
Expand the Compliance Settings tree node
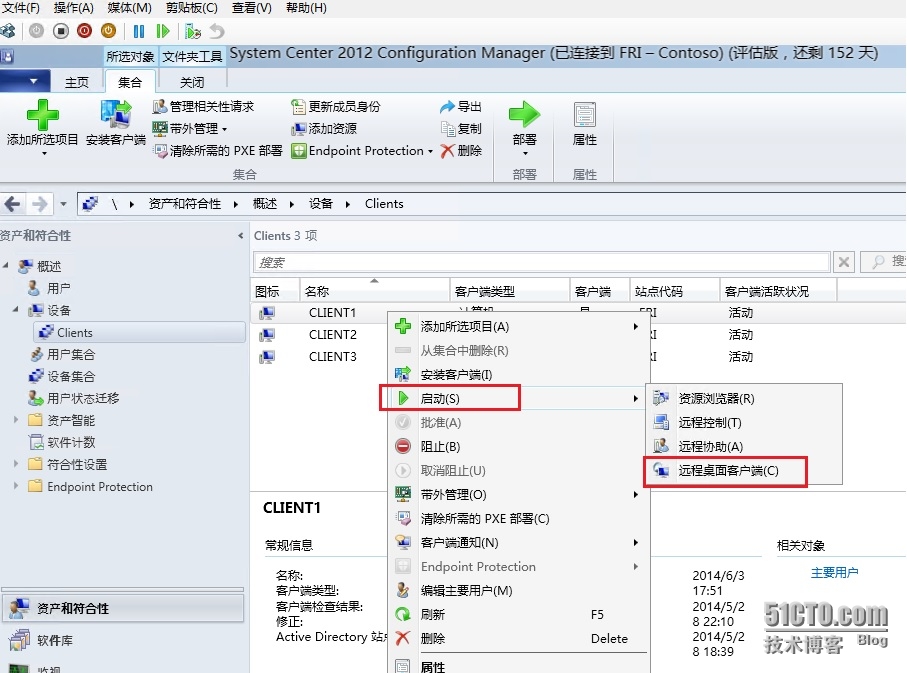[x=16, y=463]
